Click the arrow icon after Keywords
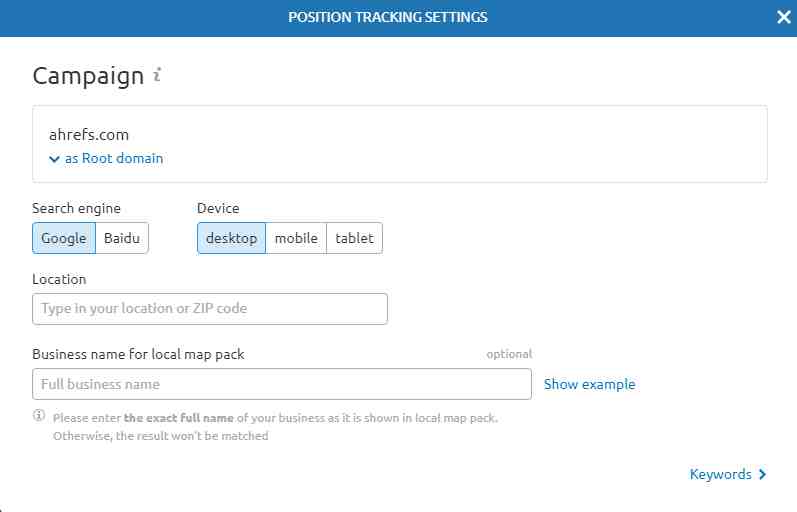The height and width of the screenshot is (512, 797). [x=762, y=474]
